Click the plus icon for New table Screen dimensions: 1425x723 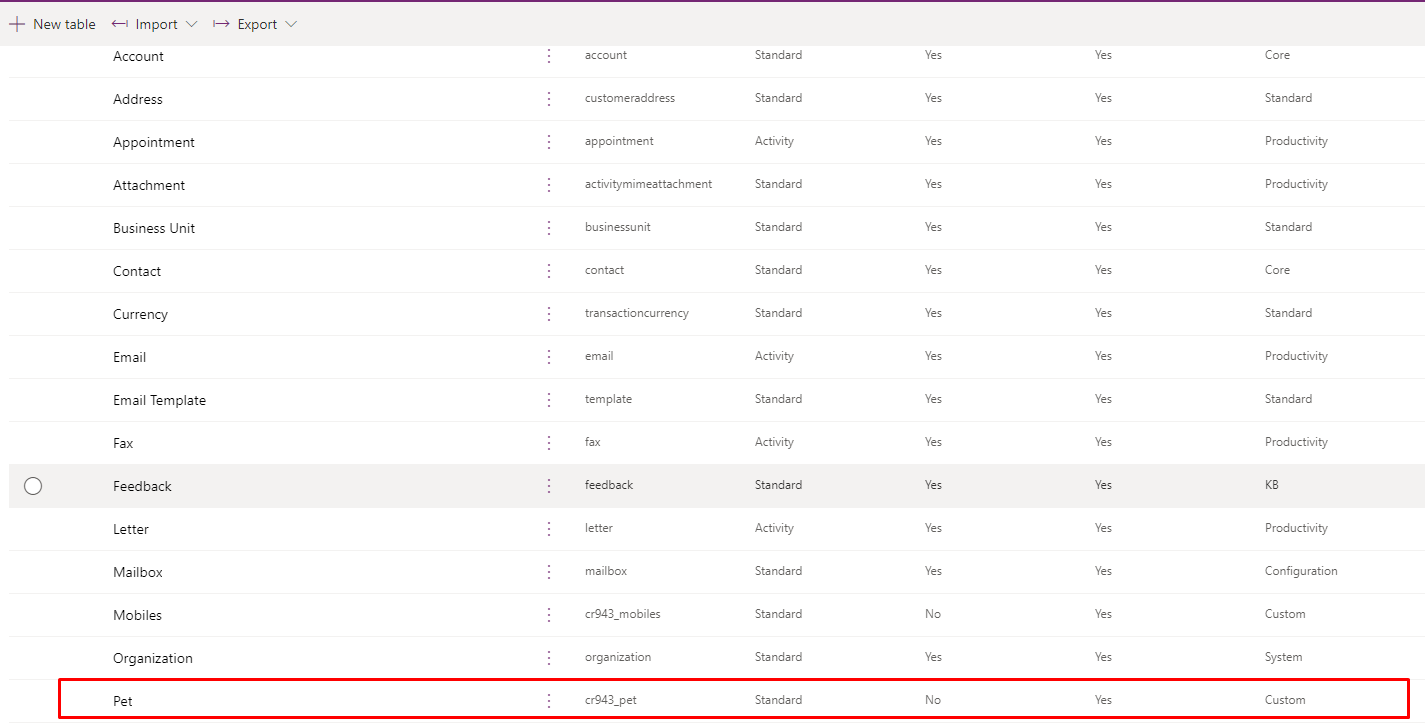point(17,24)
